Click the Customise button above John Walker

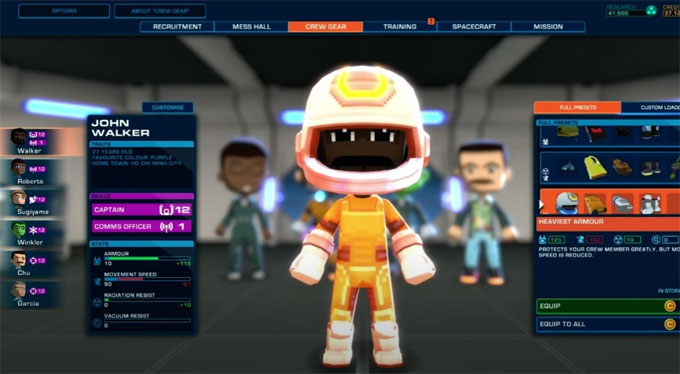coord(168,107)
